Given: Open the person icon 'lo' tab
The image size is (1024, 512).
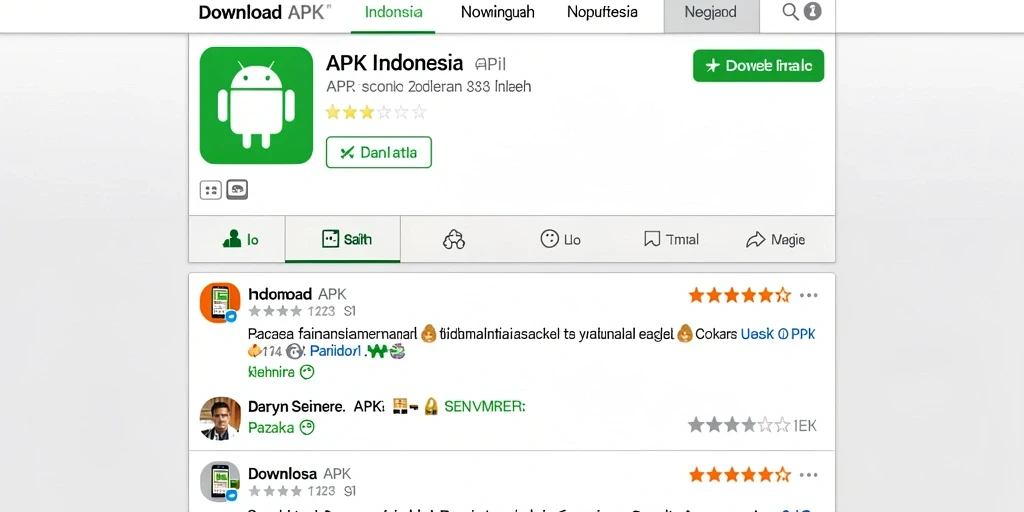Looking at the screenshot, I should pos(240,240).
